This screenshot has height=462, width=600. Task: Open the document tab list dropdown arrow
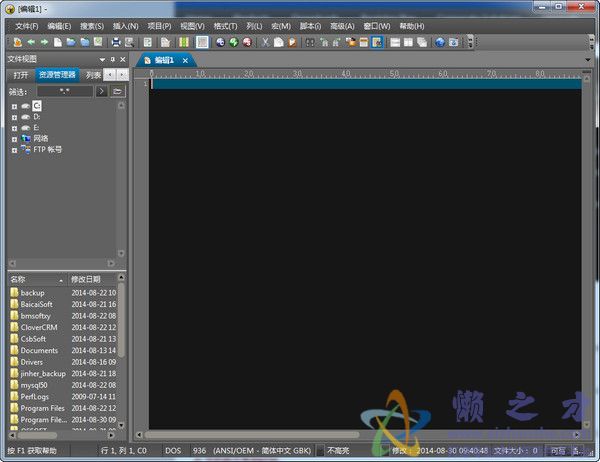[x=588, y=60]
